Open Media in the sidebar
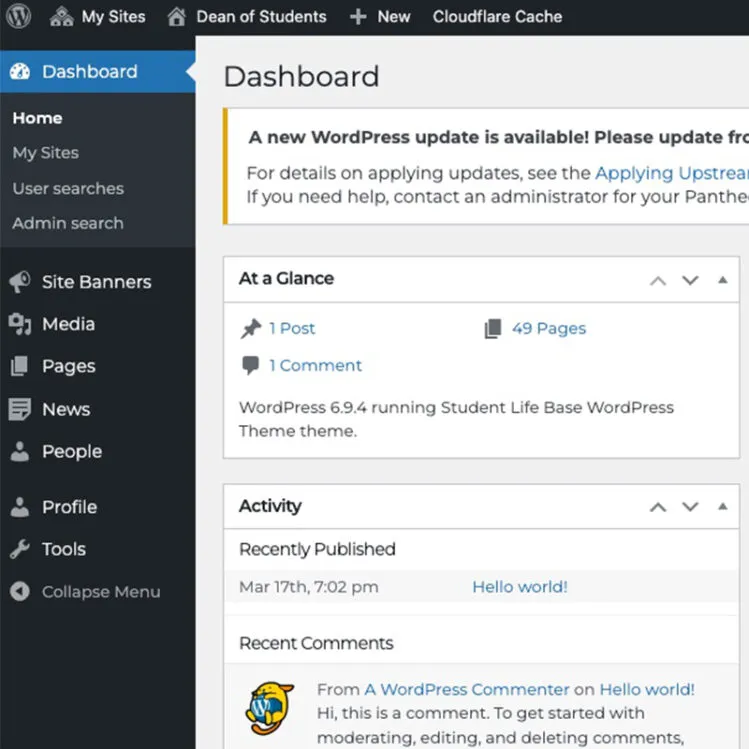This screenshot has height=749, width=749. (68, 324)
